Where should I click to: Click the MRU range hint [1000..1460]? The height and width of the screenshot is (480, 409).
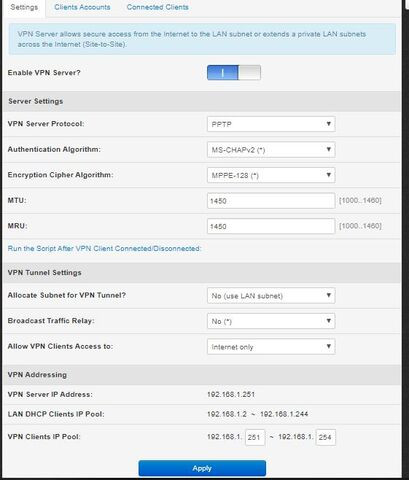point(360,226)
